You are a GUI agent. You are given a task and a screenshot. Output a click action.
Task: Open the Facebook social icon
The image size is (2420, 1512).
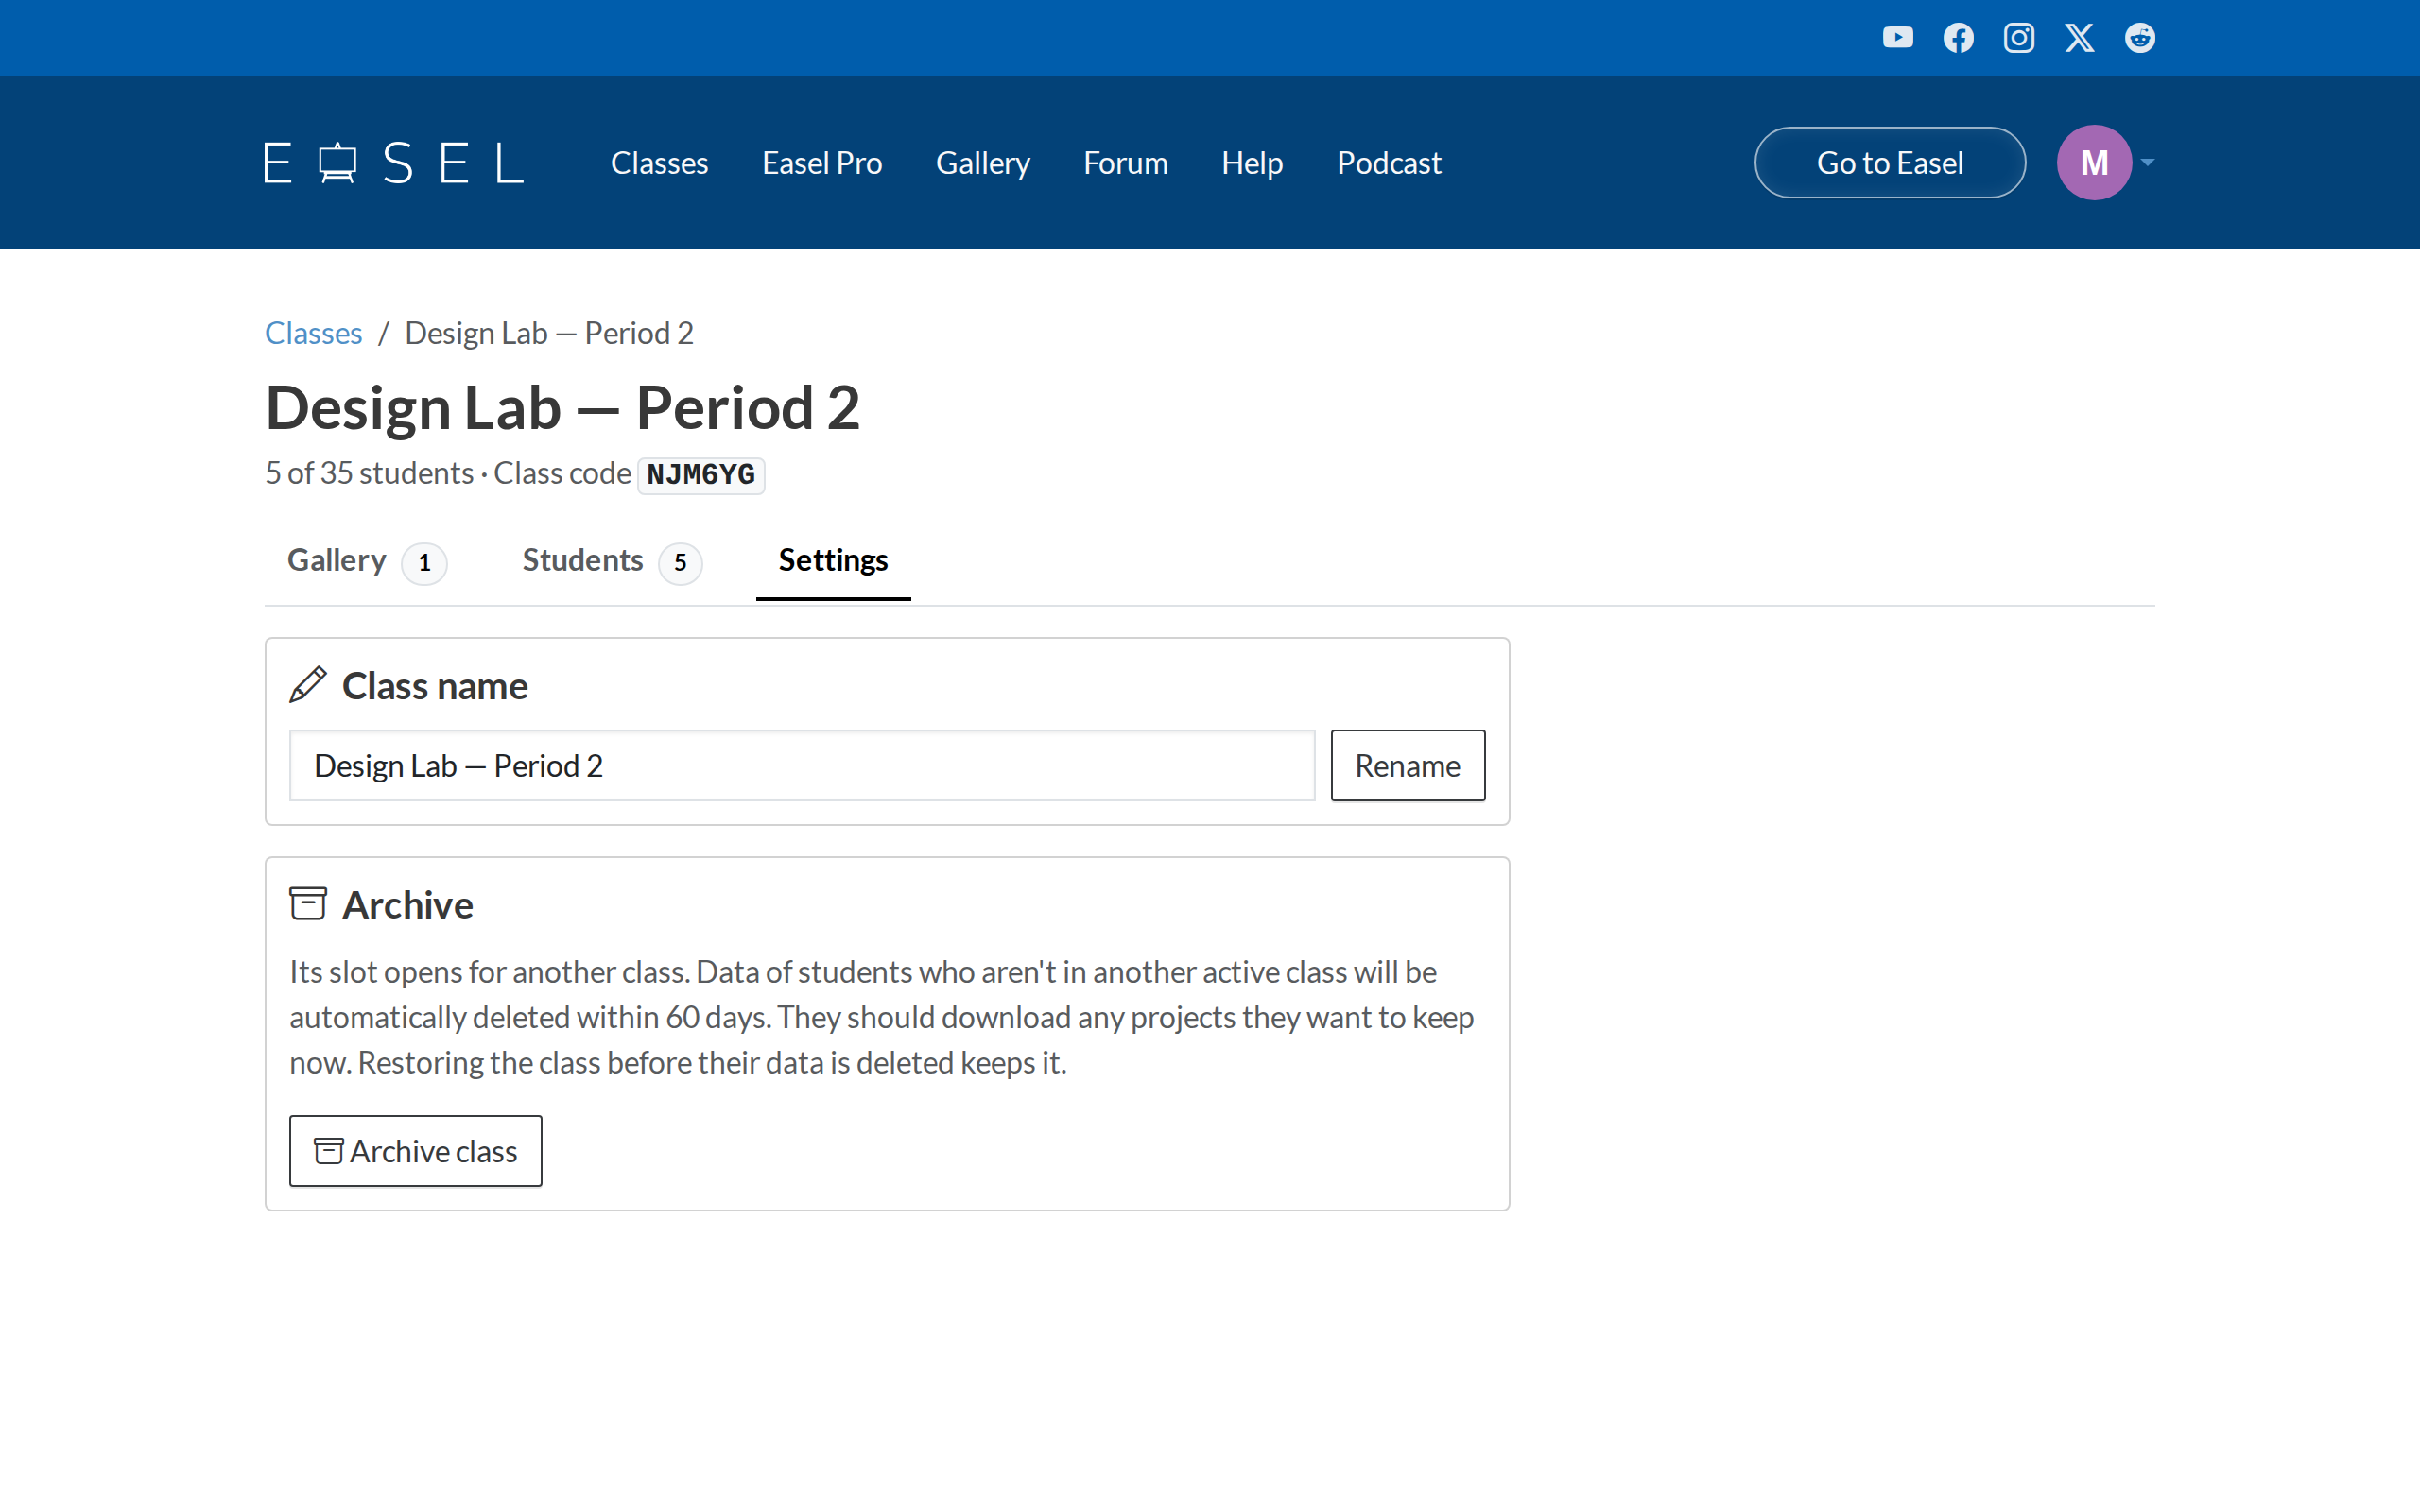(x=1958, y=38)
